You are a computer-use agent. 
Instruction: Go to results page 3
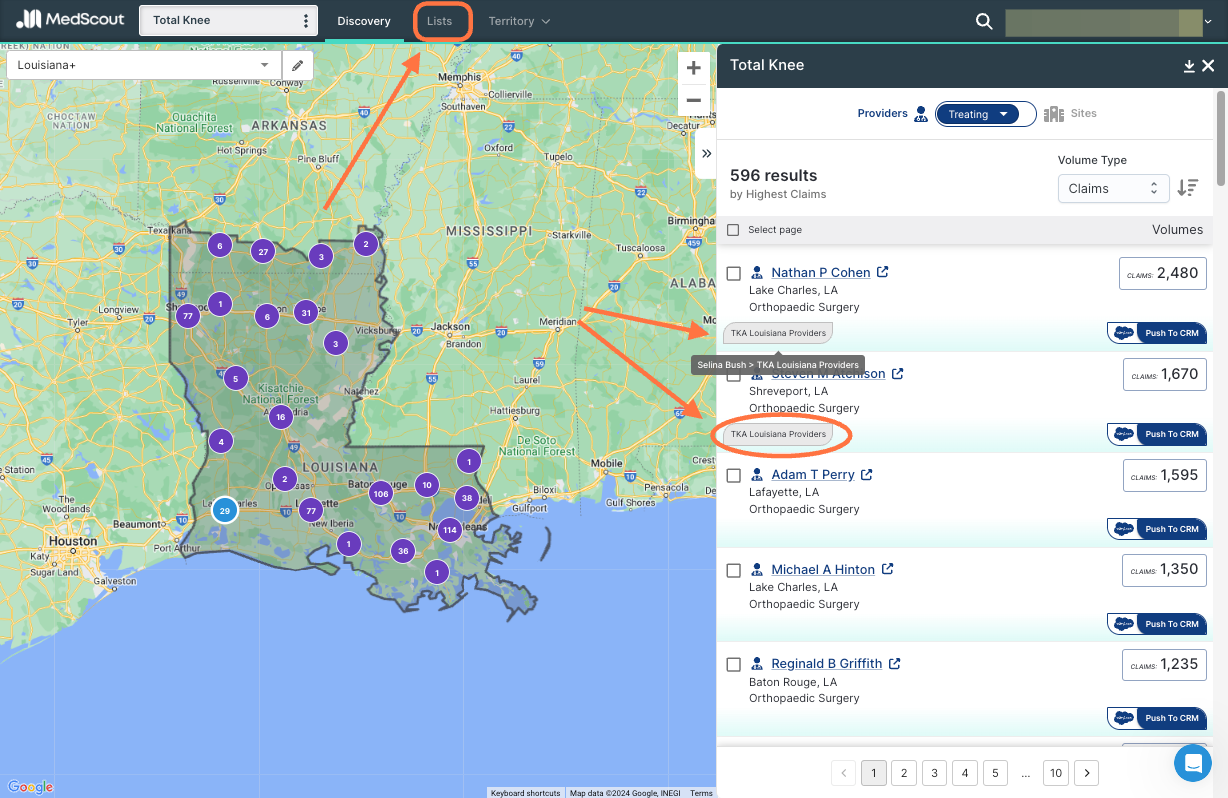point(934,773)
